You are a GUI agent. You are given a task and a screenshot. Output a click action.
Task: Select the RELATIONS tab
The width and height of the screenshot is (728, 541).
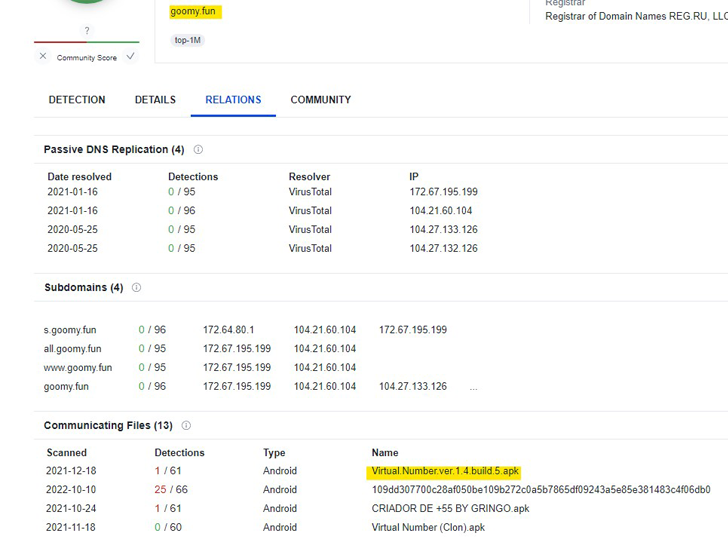point(233,100)
